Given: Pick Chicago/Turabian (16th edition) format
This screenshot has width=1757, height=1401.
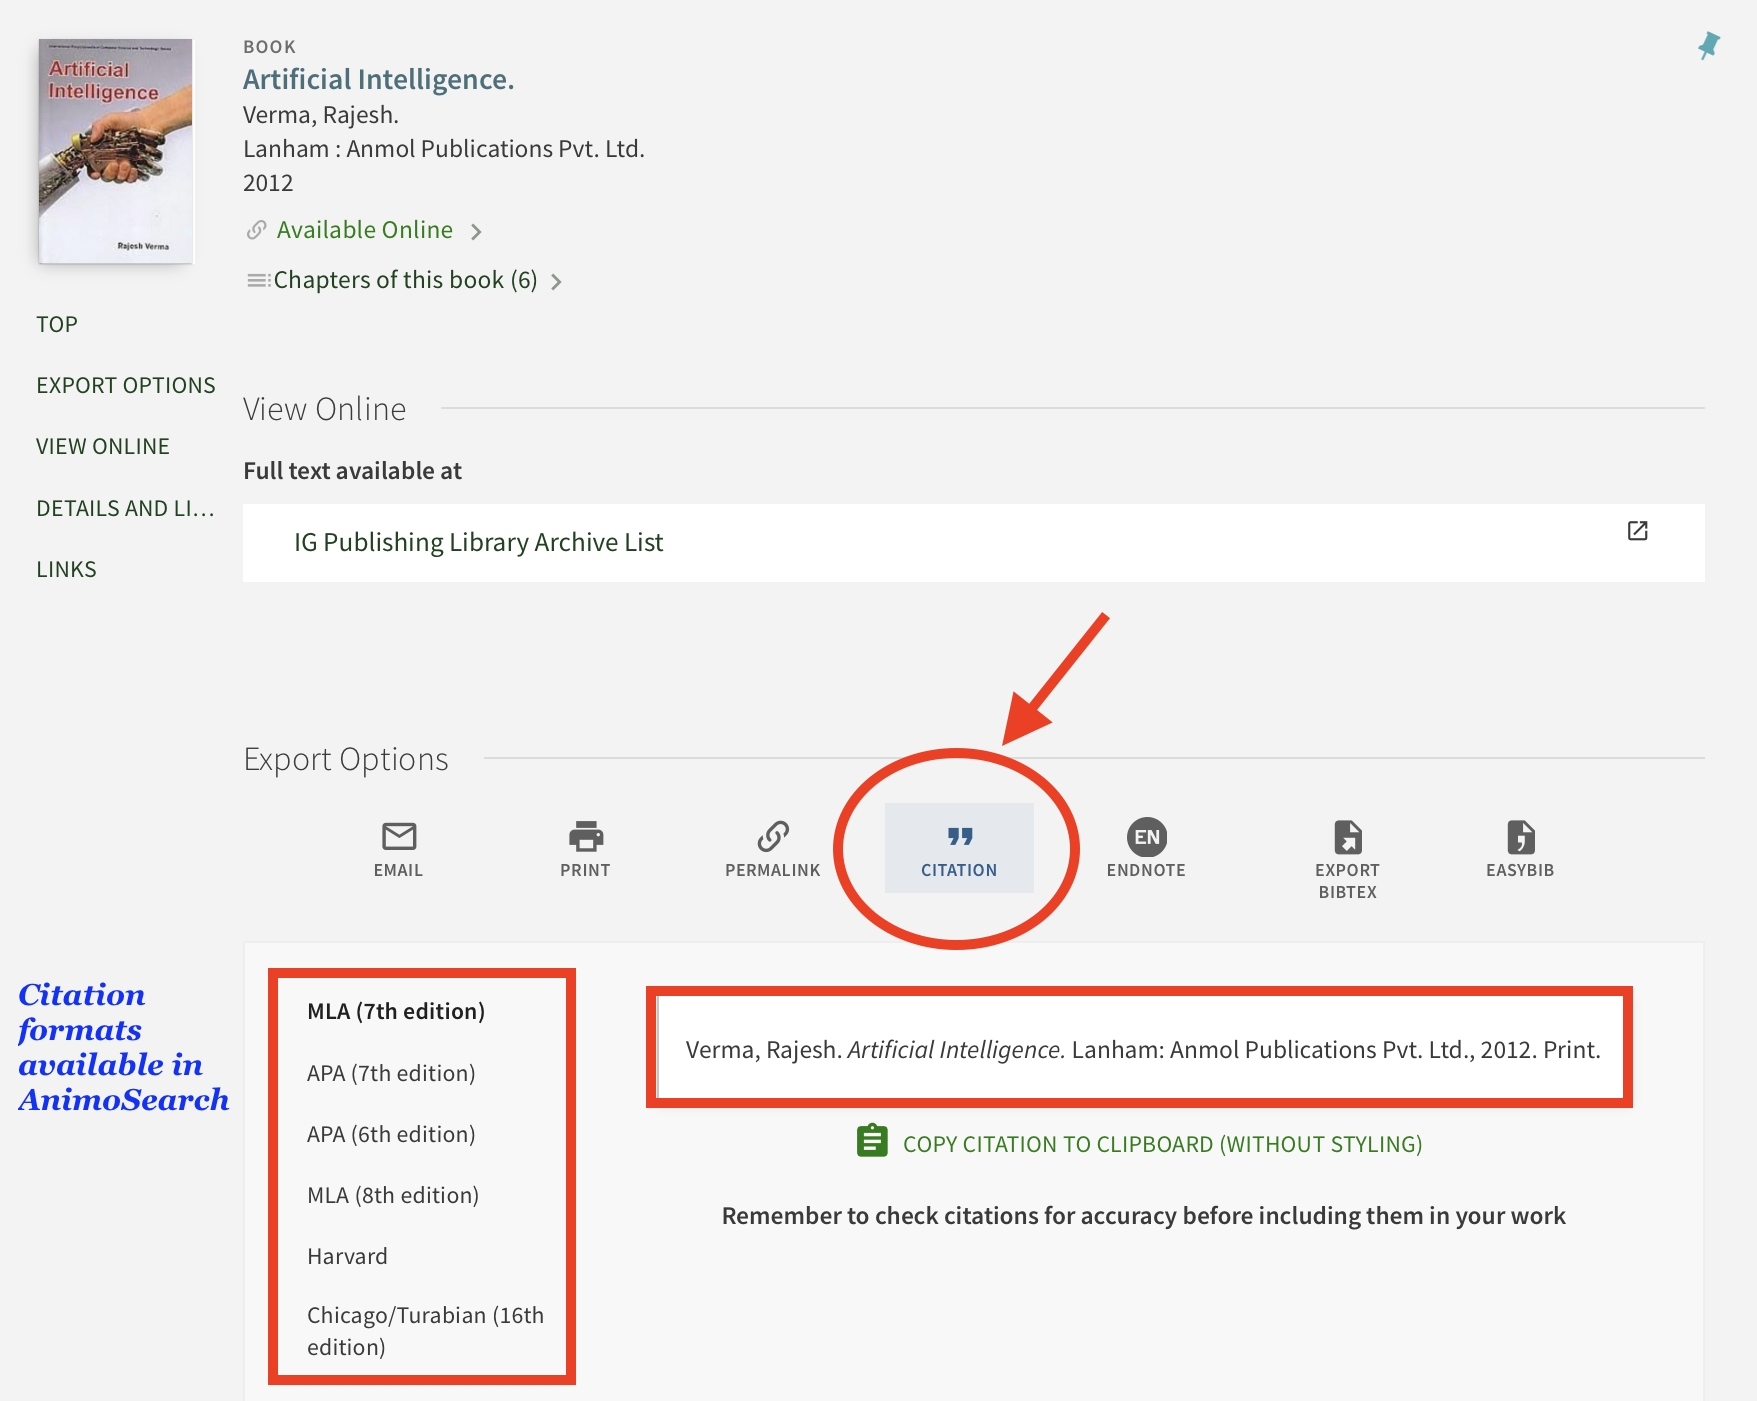Looking at the screenshot, I should click(425, 1331).
